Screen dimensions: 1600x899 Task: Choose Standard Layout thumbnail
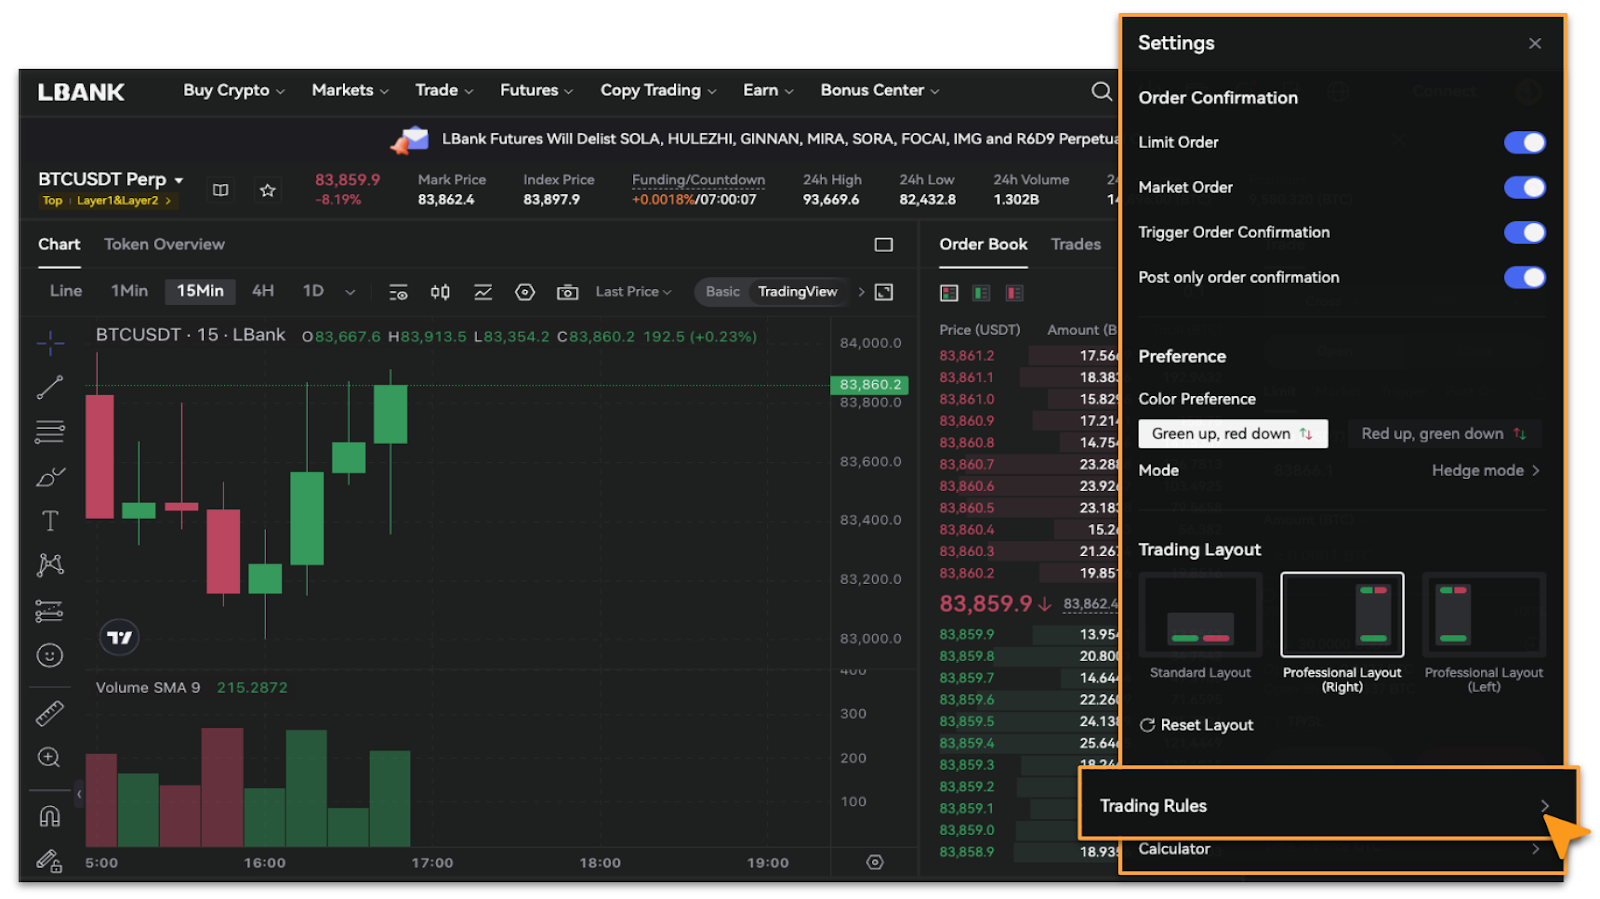[x=1200, y=615]
